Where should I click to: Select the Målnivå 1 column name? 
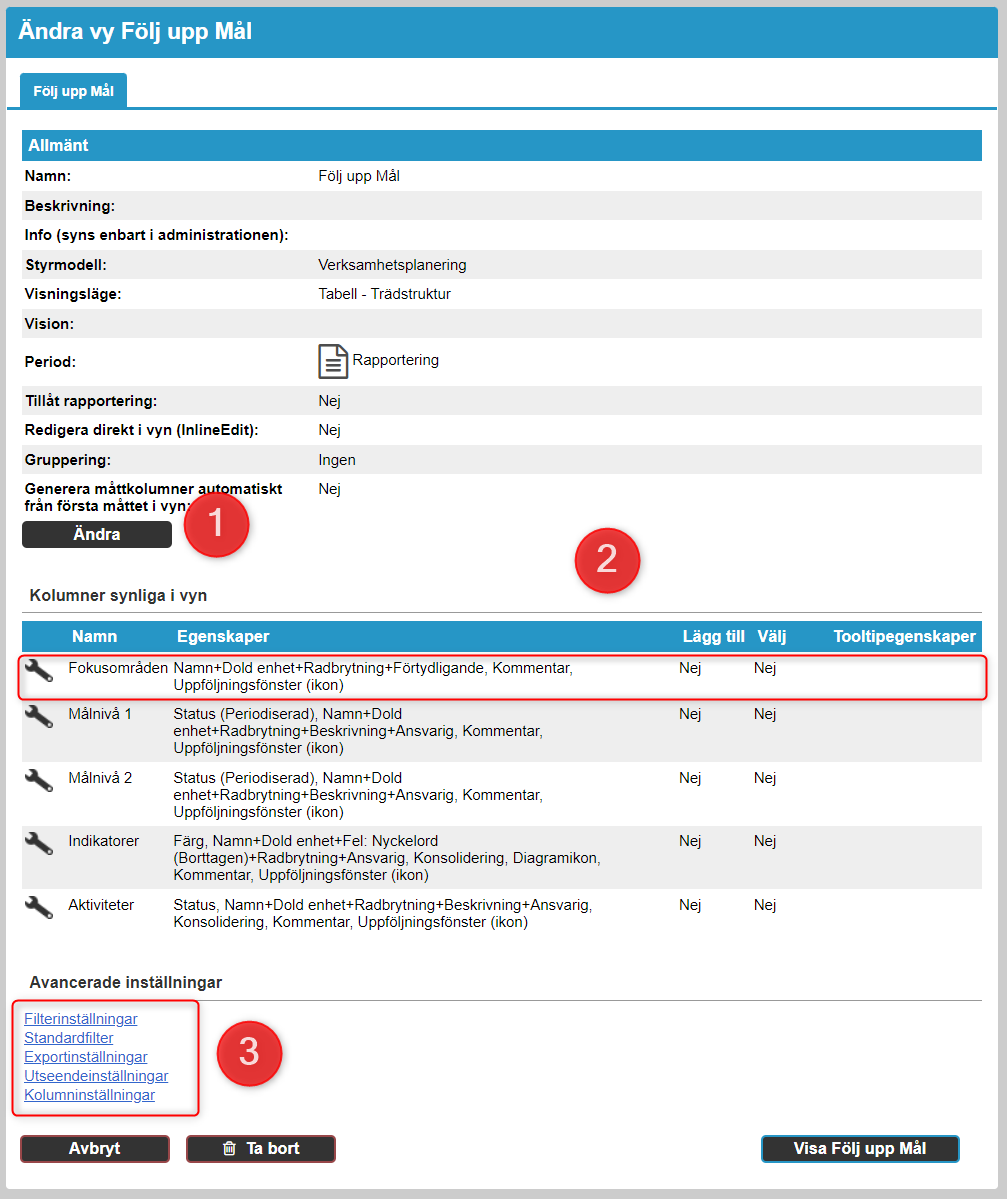pos(100,713)
